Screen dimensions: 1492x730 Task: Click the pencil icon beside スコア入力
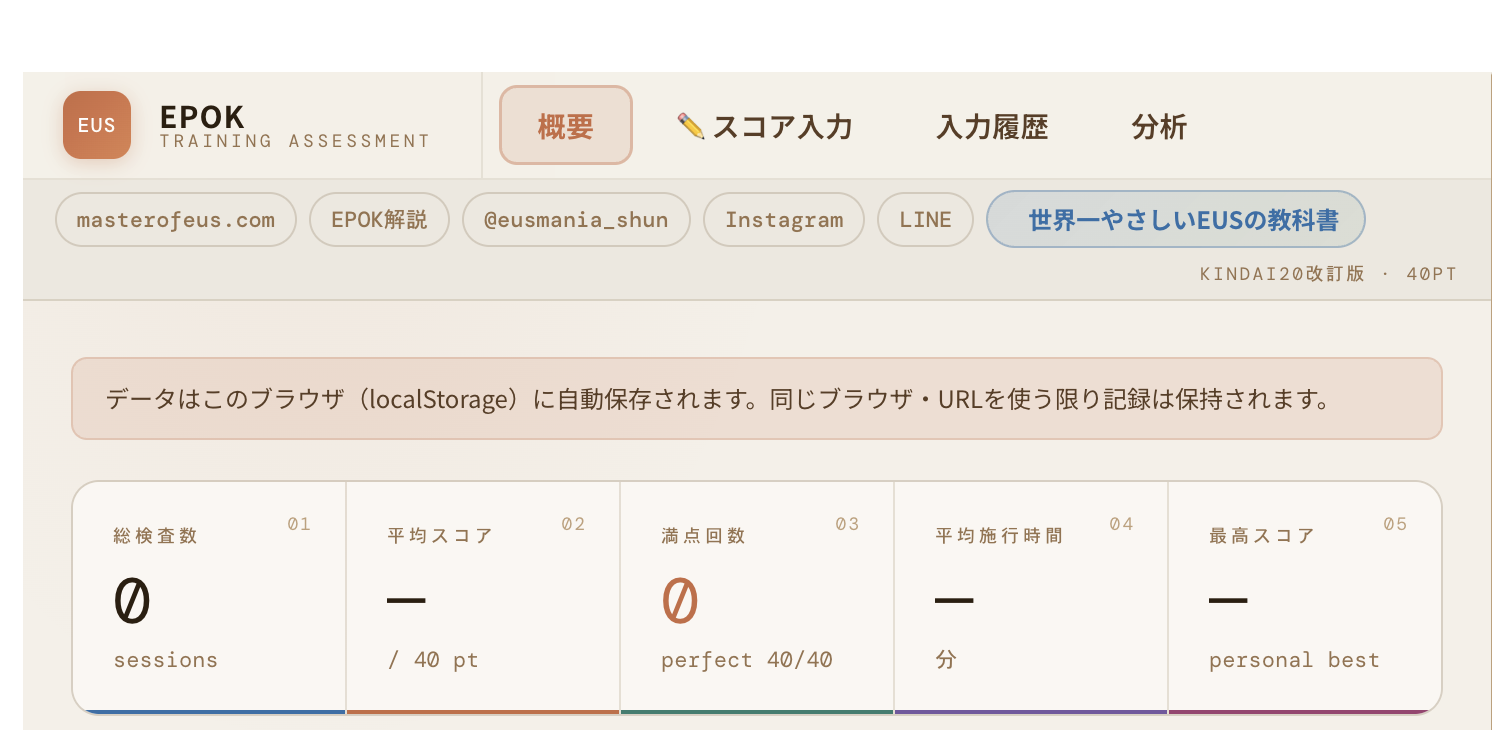pyautogui.click(x=690, y=126)
